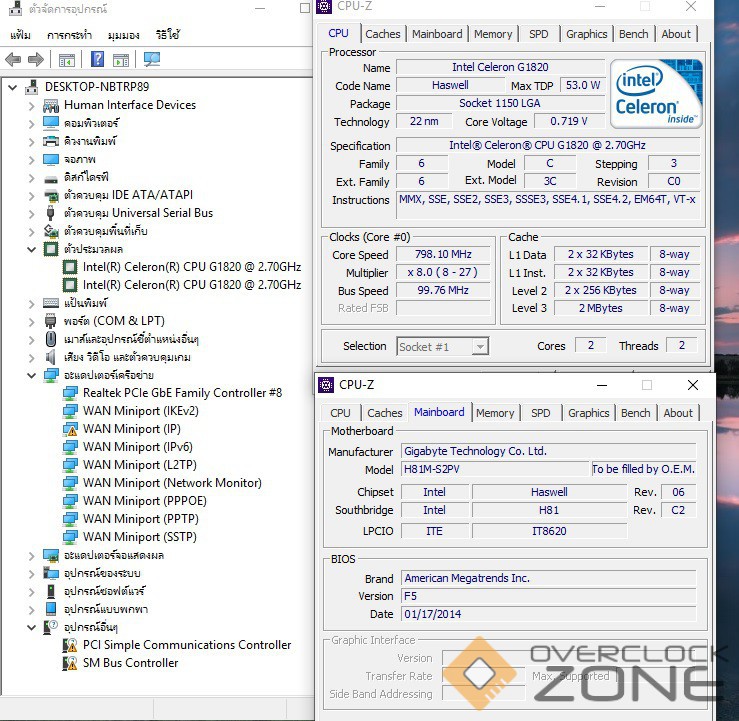Expand the Universal Serial Bus controllers node
This screenshot has height=721, width=739.
click(32, 213)
